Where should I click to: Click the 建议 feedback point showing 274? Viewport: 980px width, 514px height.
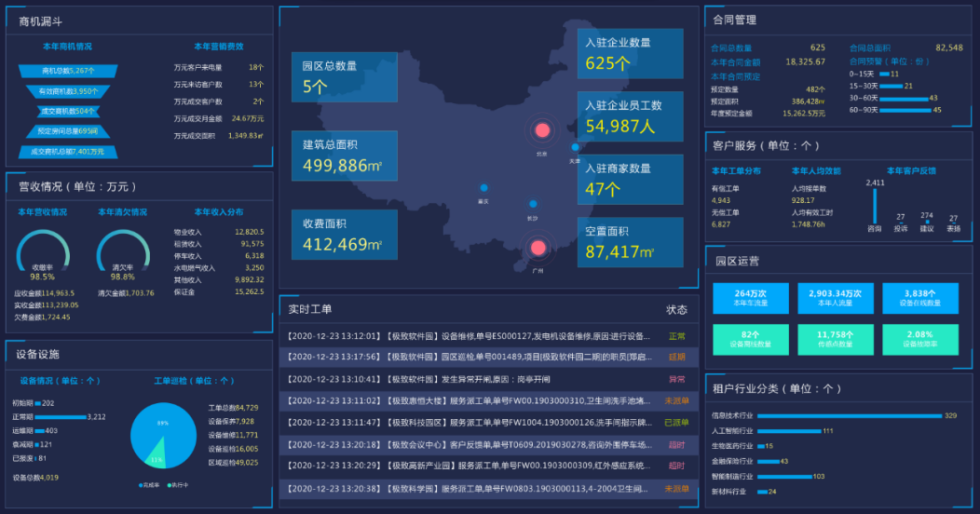(x=927, y=221)
